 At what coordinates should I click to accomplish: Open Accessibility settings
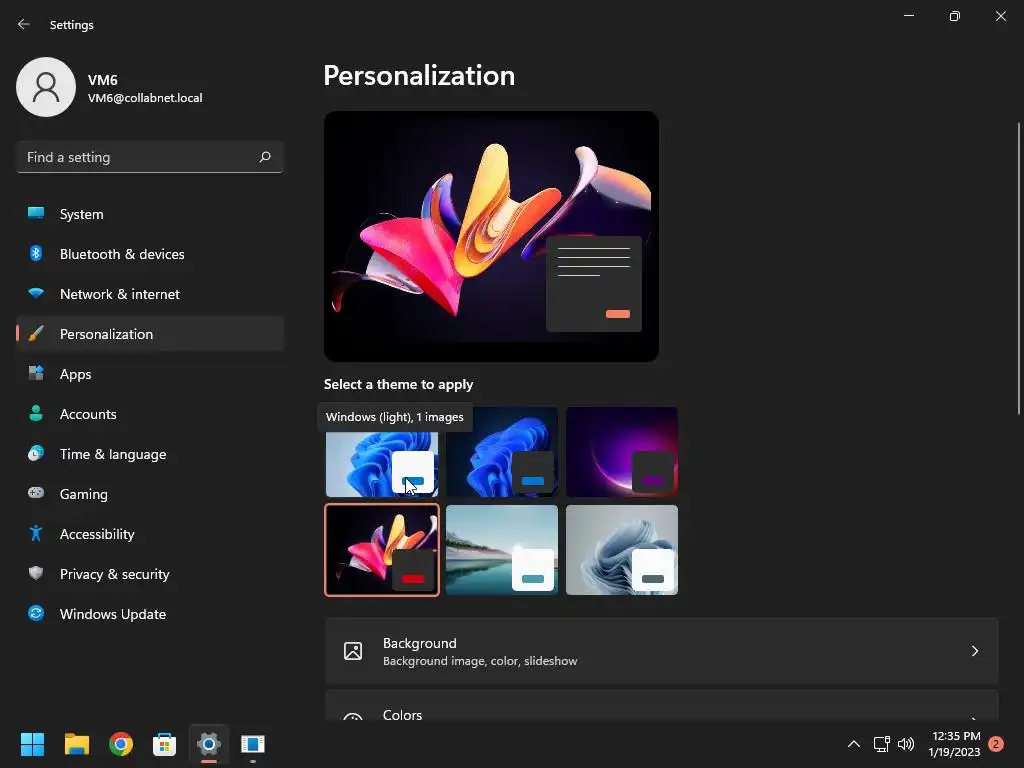click(x=150, y=534)
